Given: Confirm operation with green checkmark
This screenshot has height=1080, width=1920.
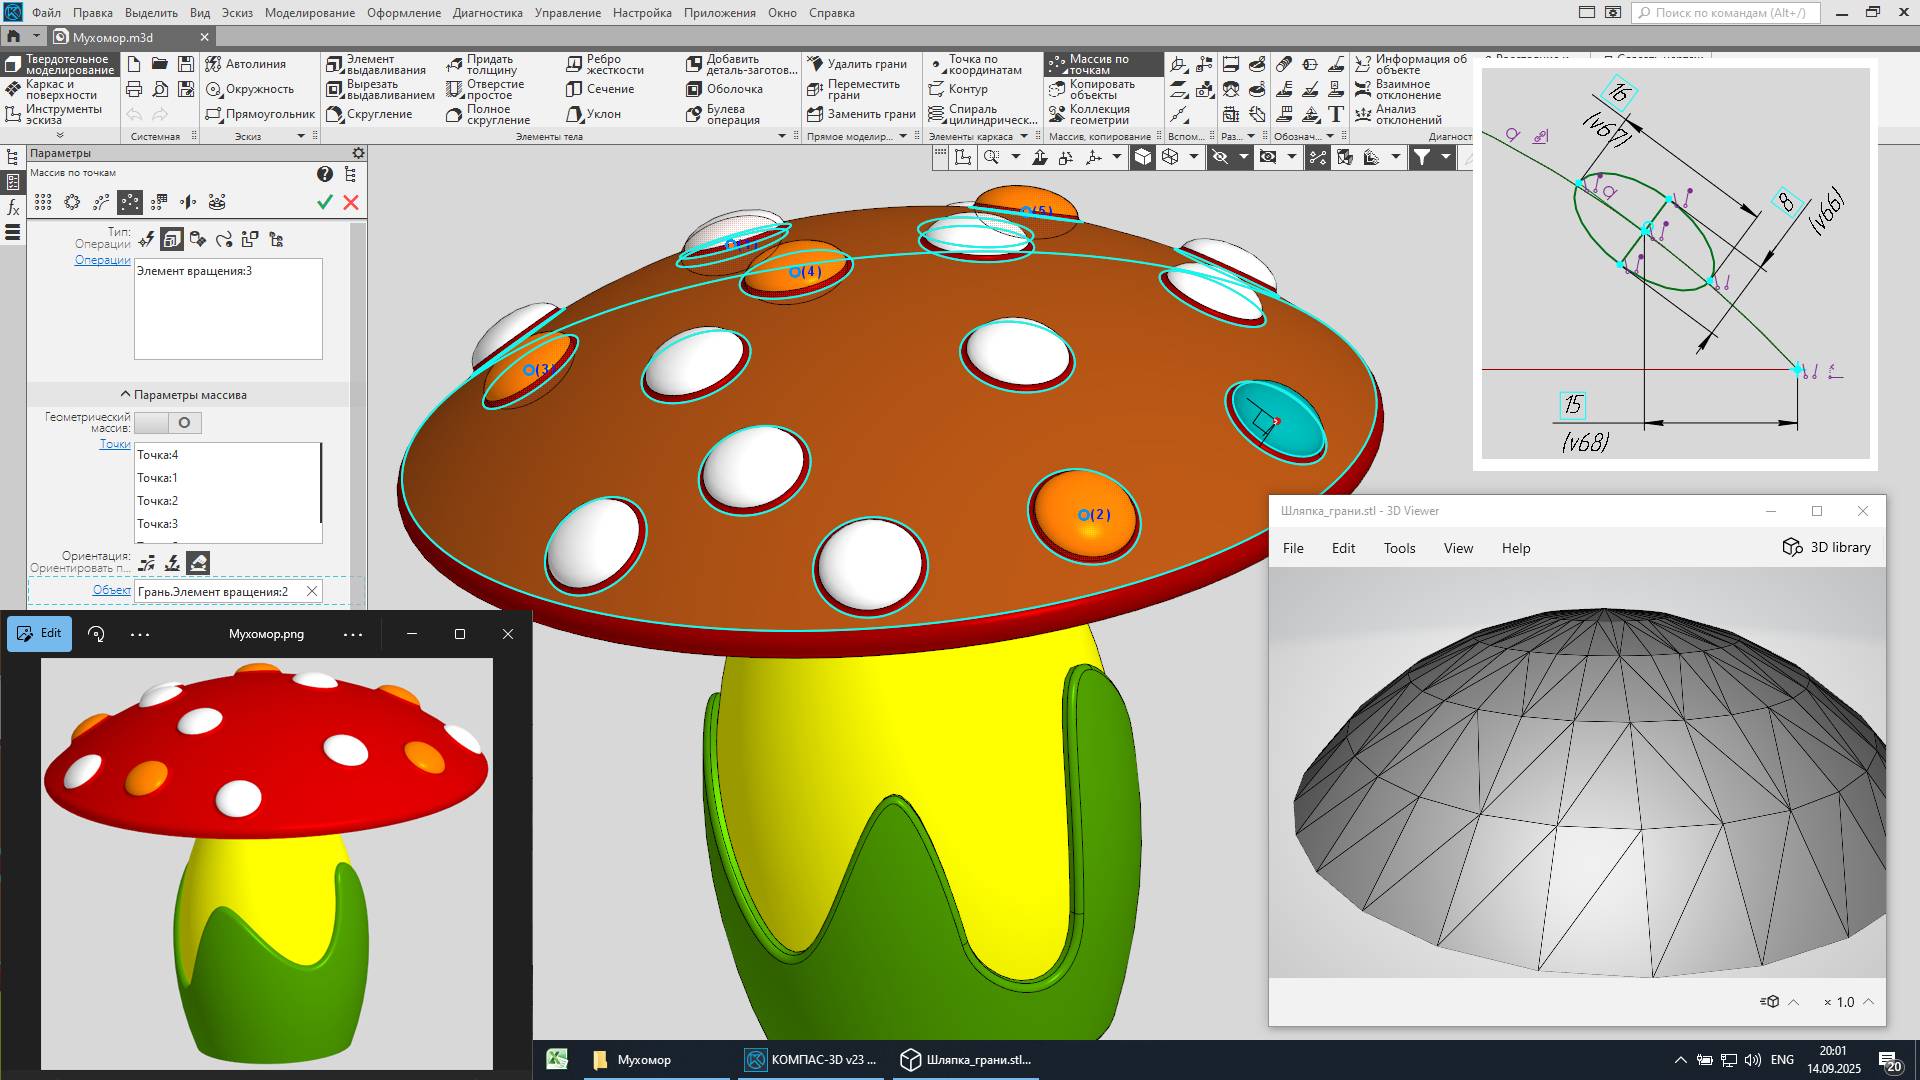Looking at the screenshot, I should pos(324,202).
